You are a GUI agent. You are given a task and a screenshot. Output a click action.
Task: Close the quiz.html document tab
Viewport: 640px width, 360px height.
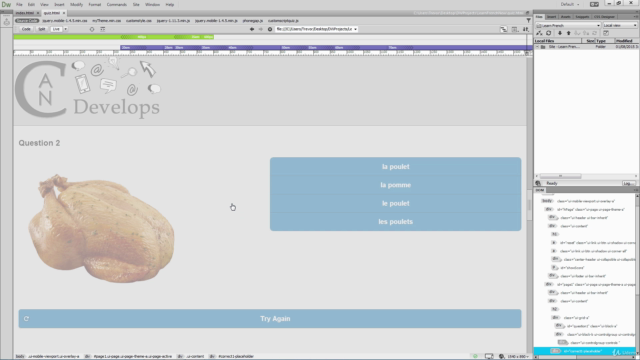64,13
